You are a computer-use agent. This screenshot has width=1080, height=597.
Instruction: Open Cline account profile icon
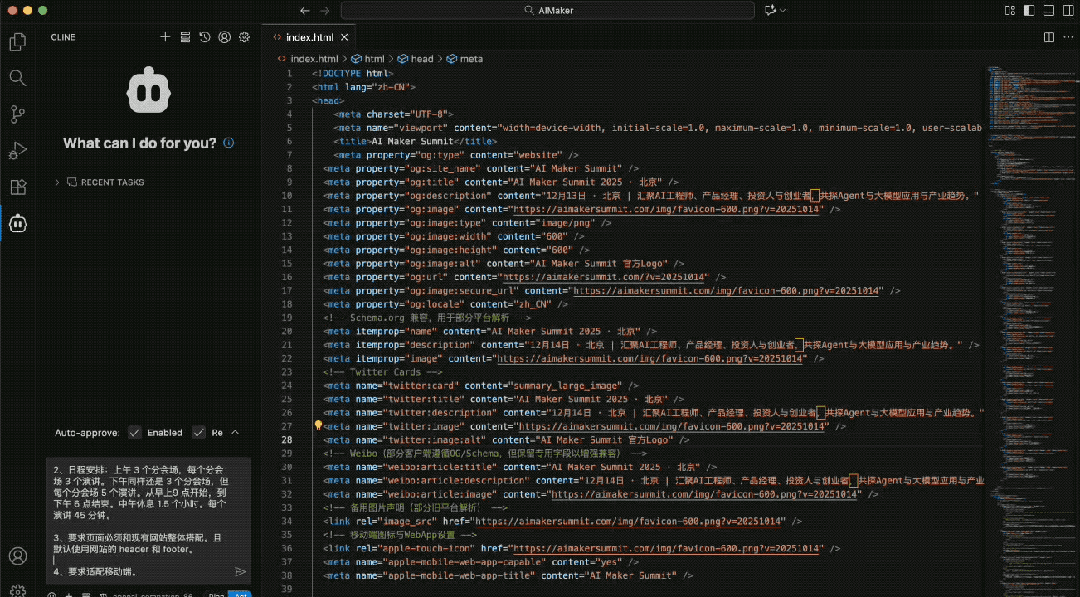[224, 37]
